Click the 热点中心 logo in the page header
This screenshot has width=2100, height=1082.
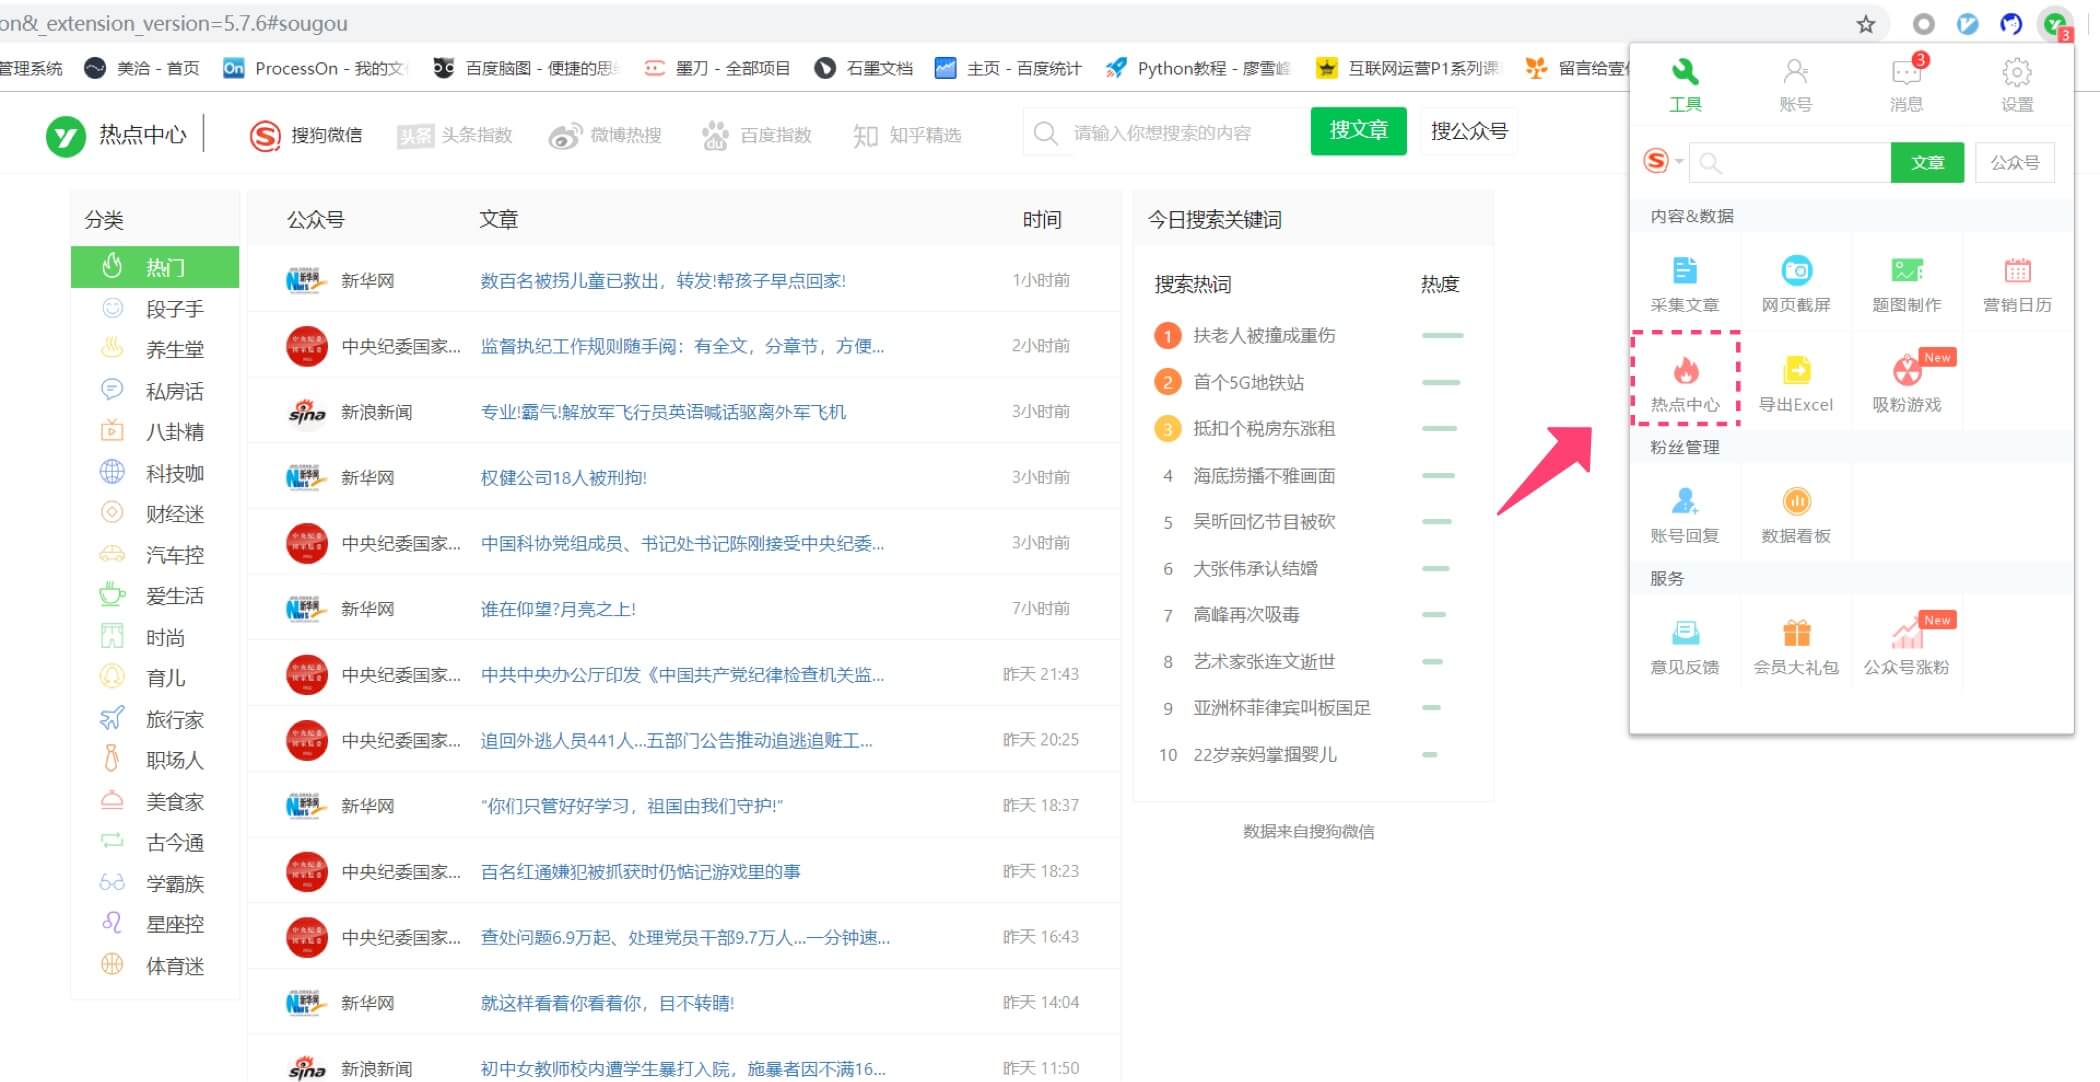point(117,135)
